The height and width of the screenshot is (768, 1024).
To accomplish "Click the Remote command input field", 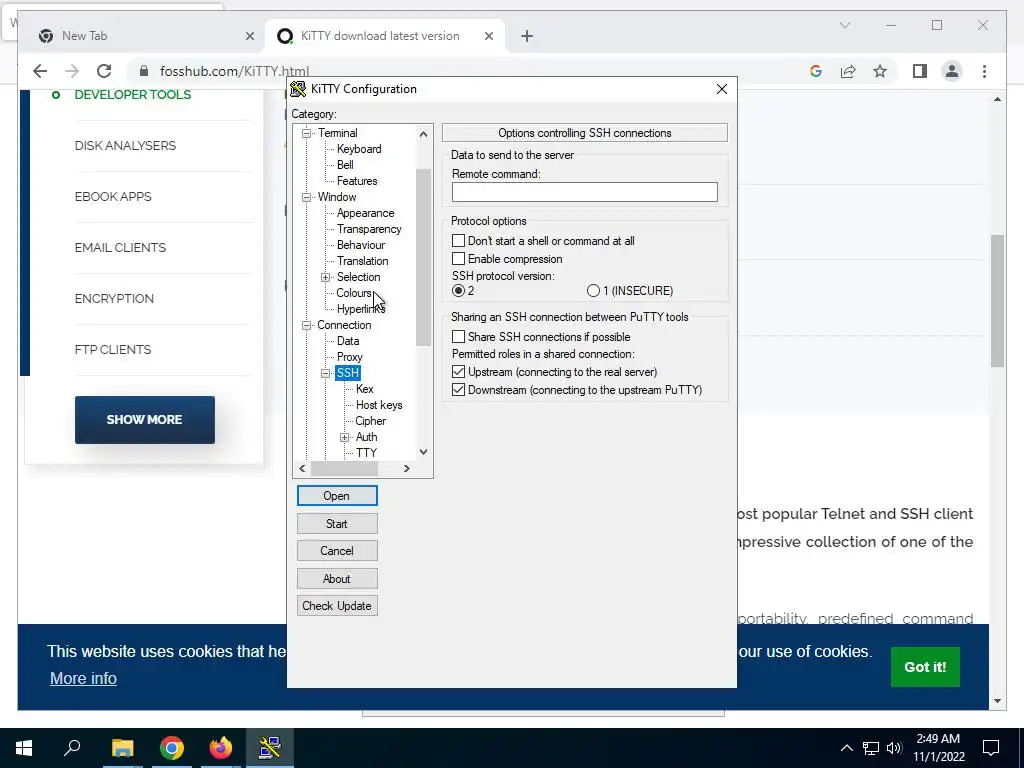I will point(584,192).
